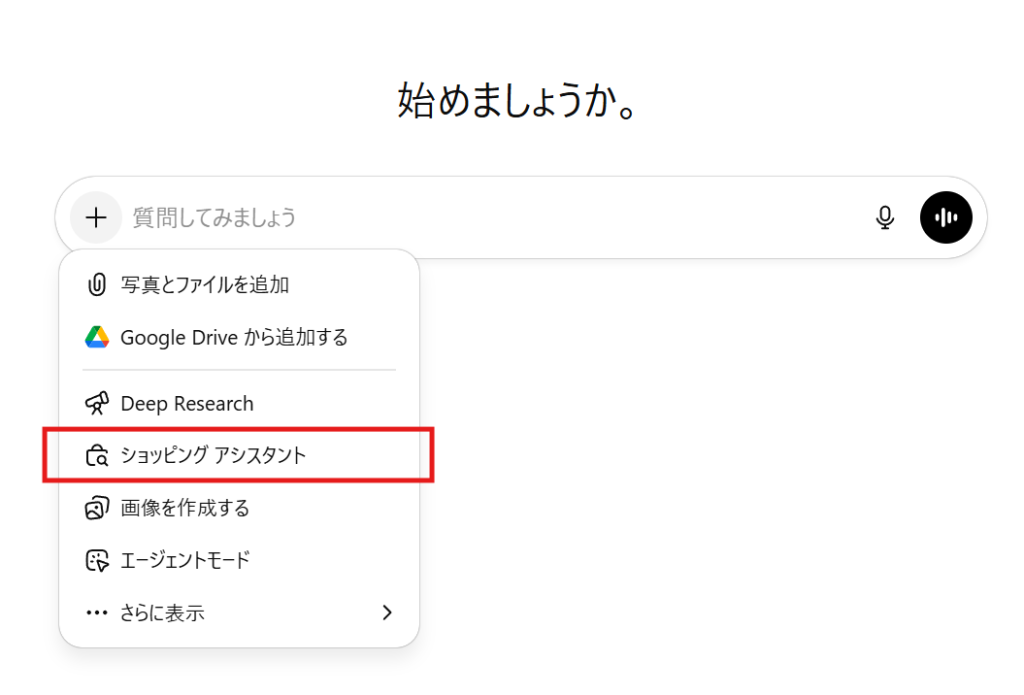Open Deep Research from the menu
Screen dimensions: 1024x695
(x=187, y=404)
